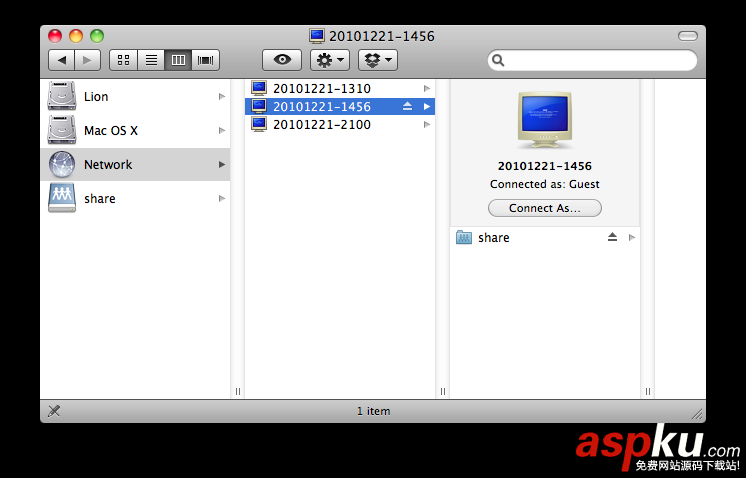
Task: Expand the first-column share row arrow
Action: [222, 198]
